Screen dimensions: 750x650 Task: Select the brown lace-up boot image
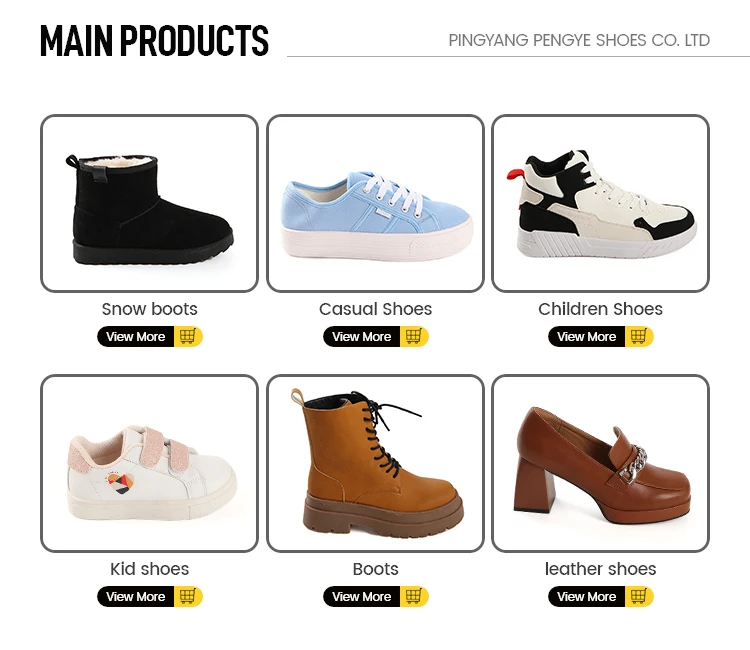click(x=375, y=464)
